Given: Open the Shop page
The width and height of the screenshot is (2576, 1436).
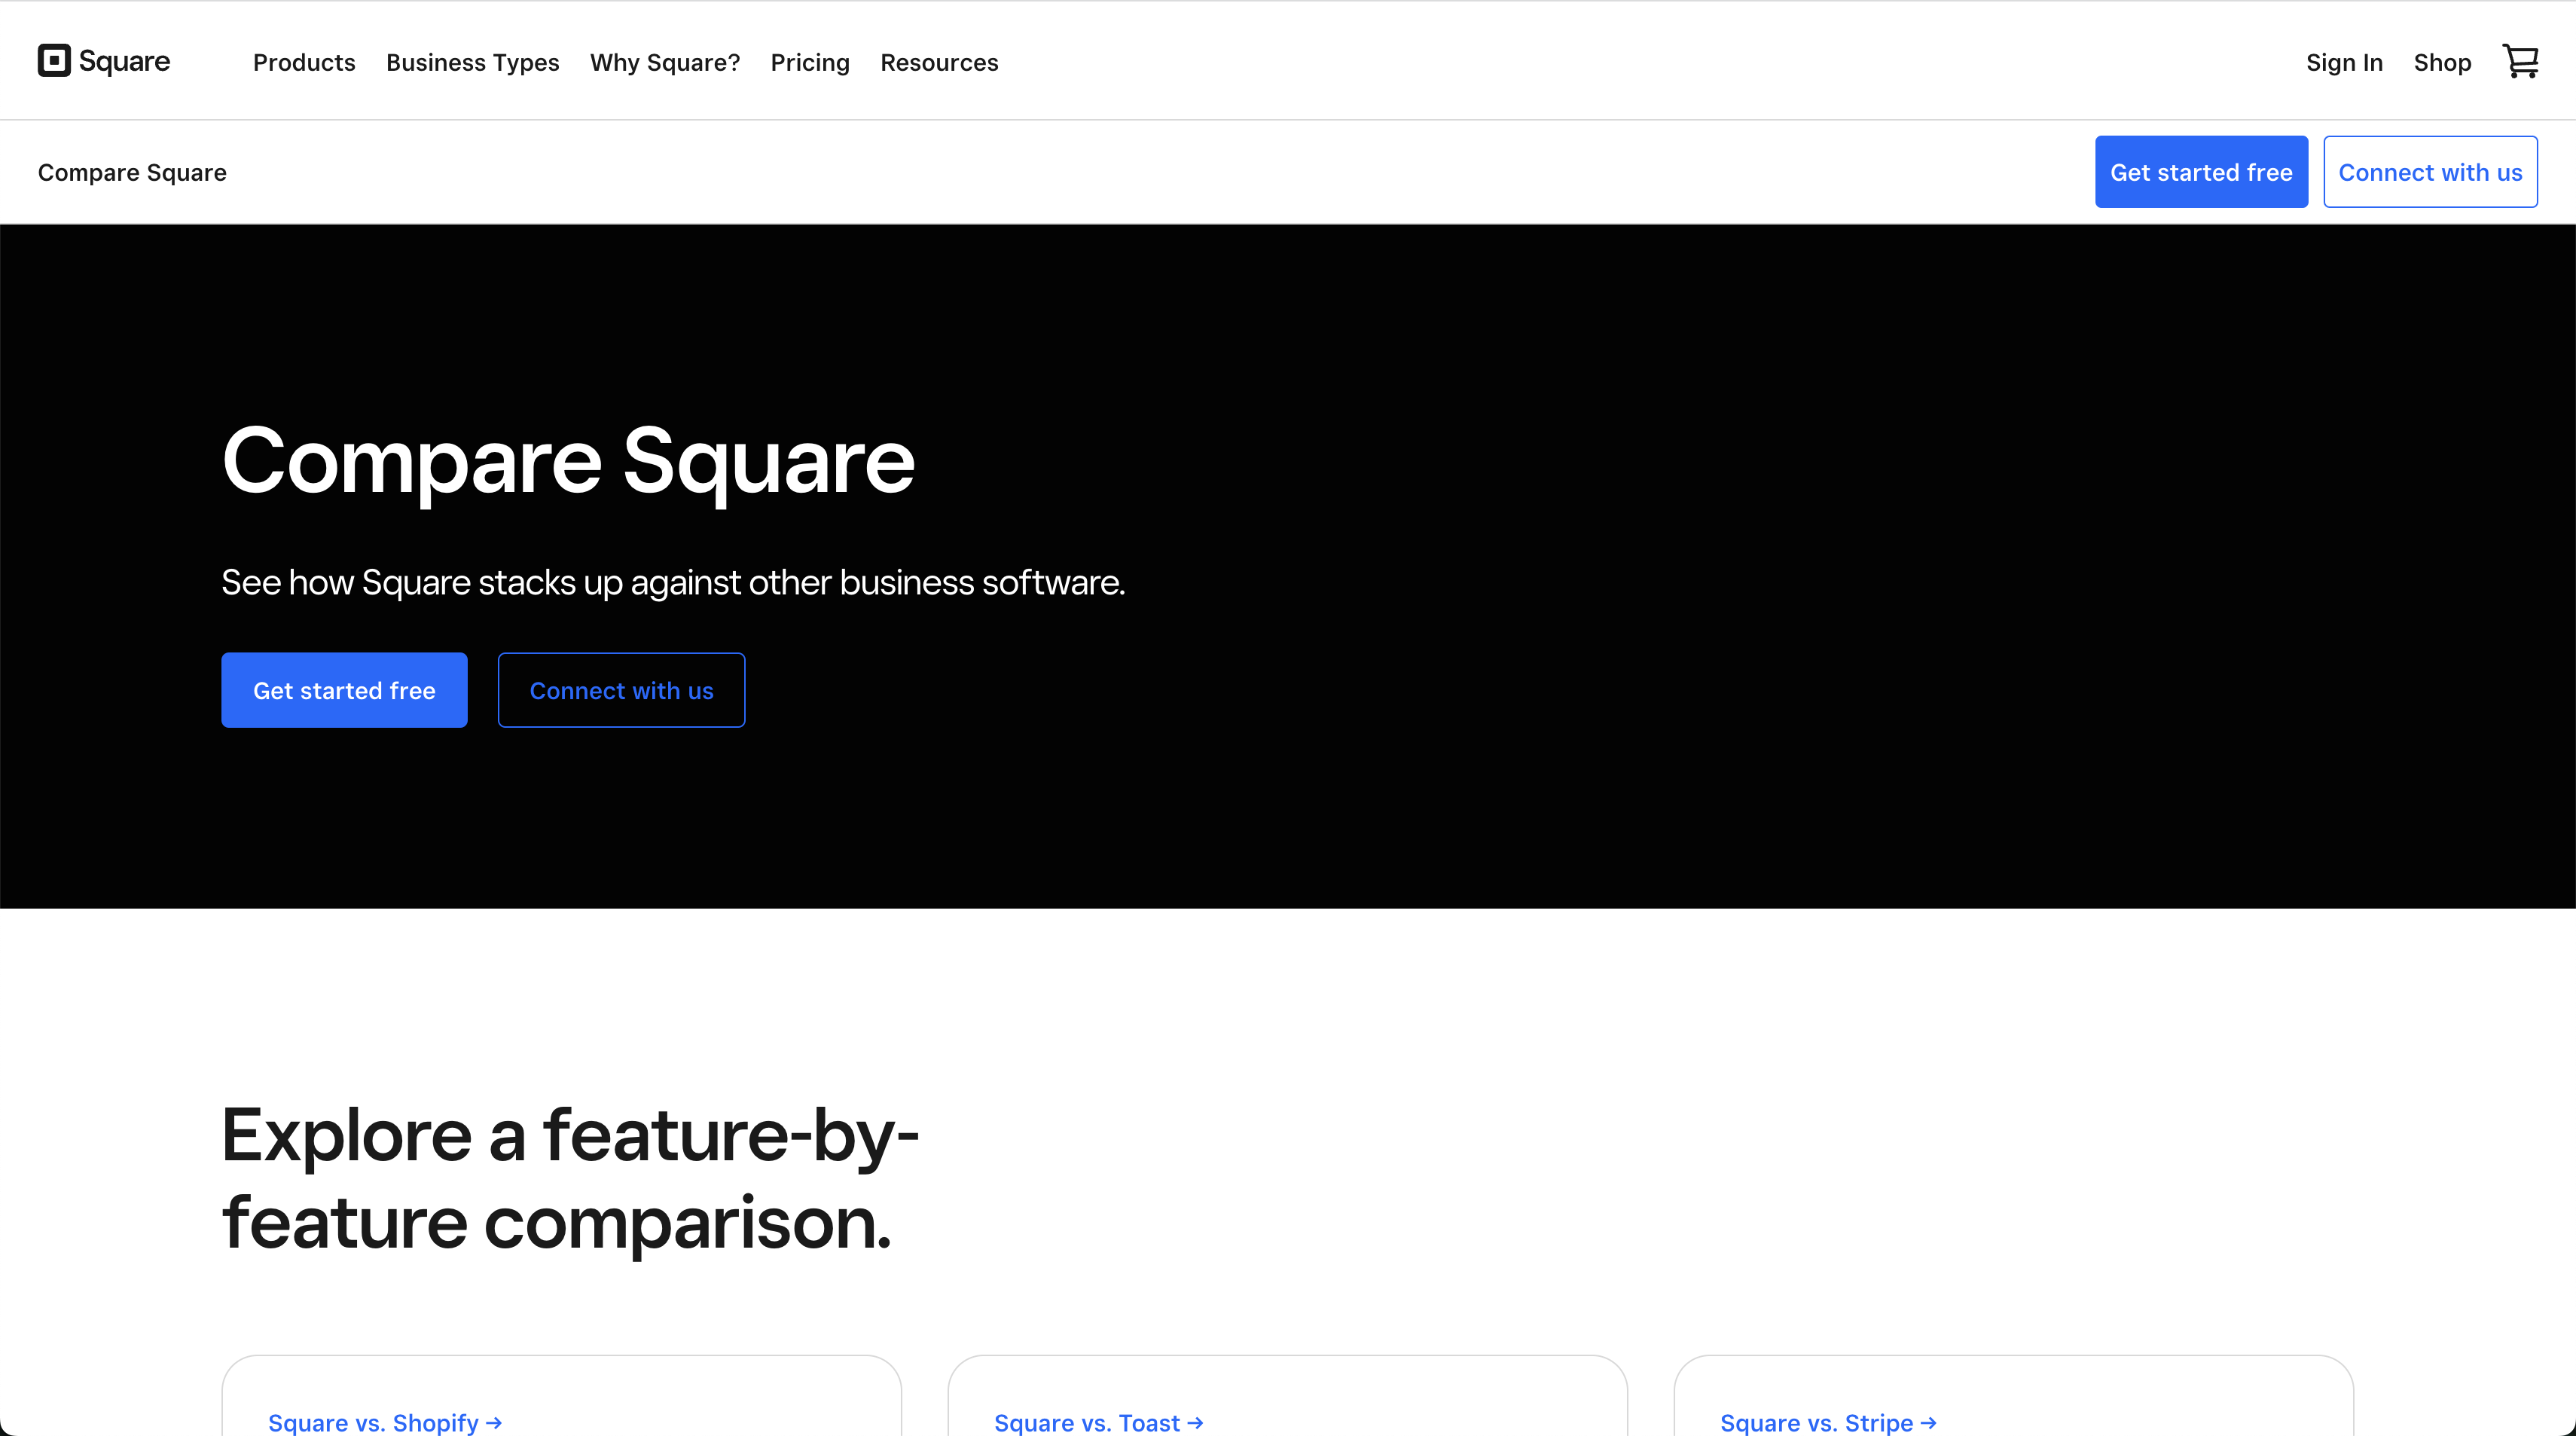Looking at the screenshot, I should coord(2443,62).
